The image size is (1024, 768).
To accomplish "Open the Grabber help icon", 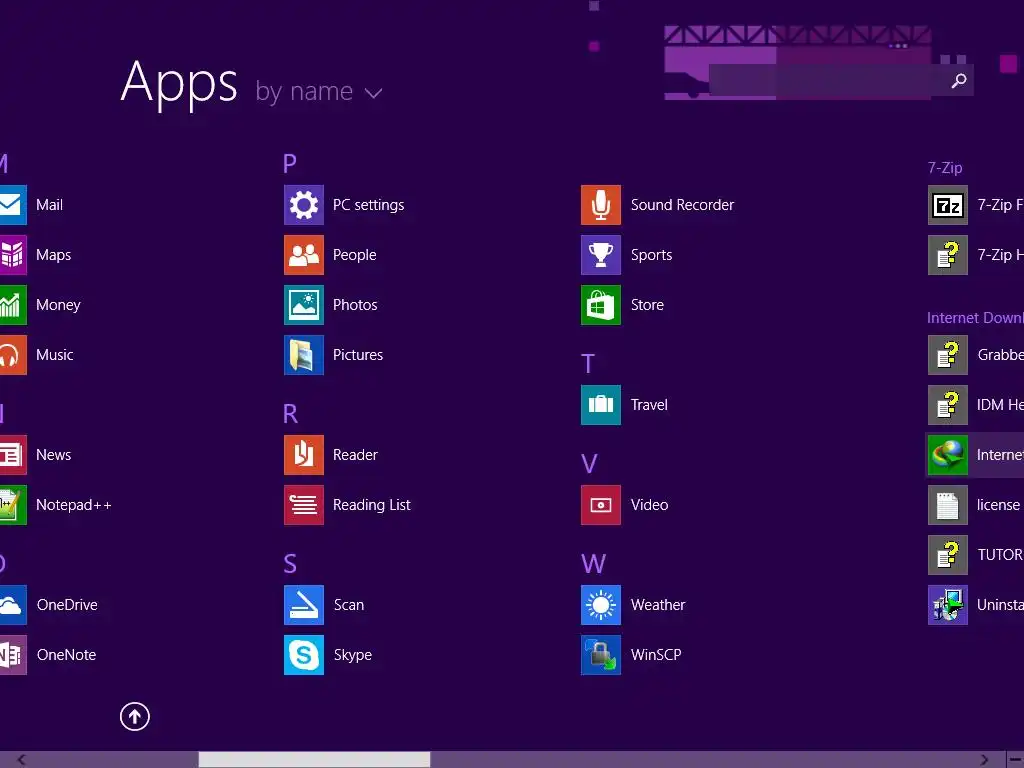I will coord(948,355).
